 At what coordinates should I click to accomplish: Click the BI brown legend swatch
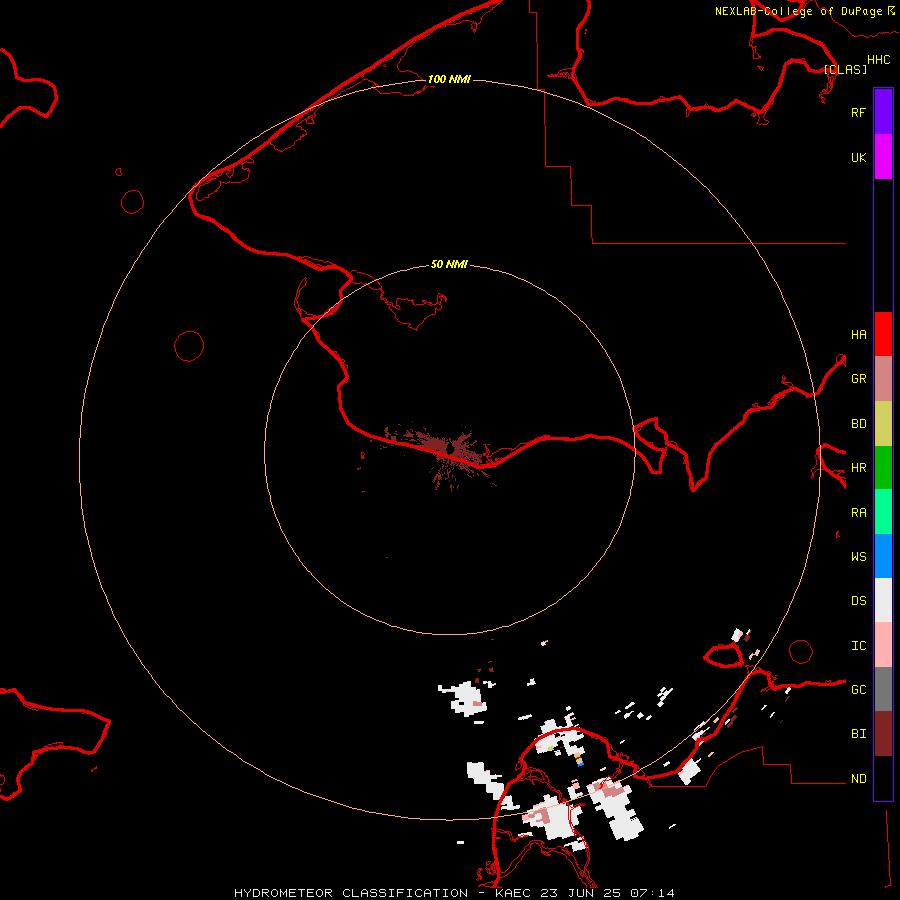coord(883,734)
